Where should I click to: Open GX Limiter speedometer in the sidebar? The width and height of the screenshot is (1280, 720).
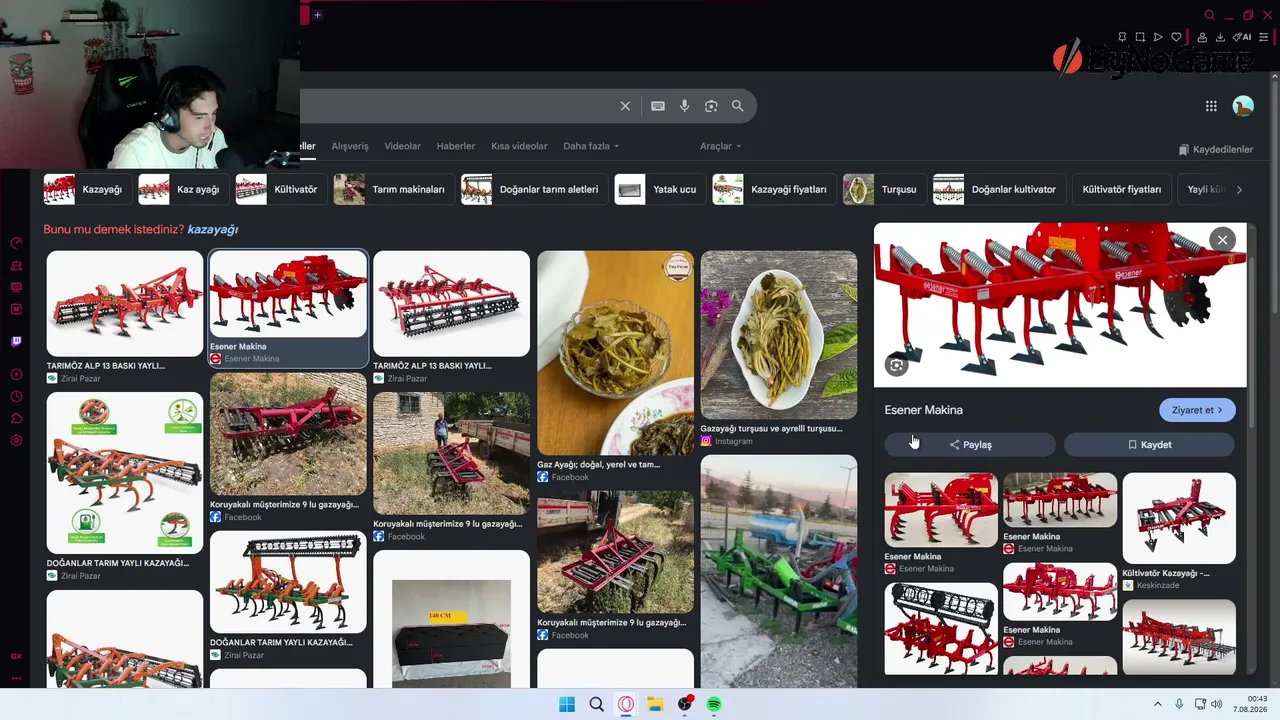tap(16, 243)
